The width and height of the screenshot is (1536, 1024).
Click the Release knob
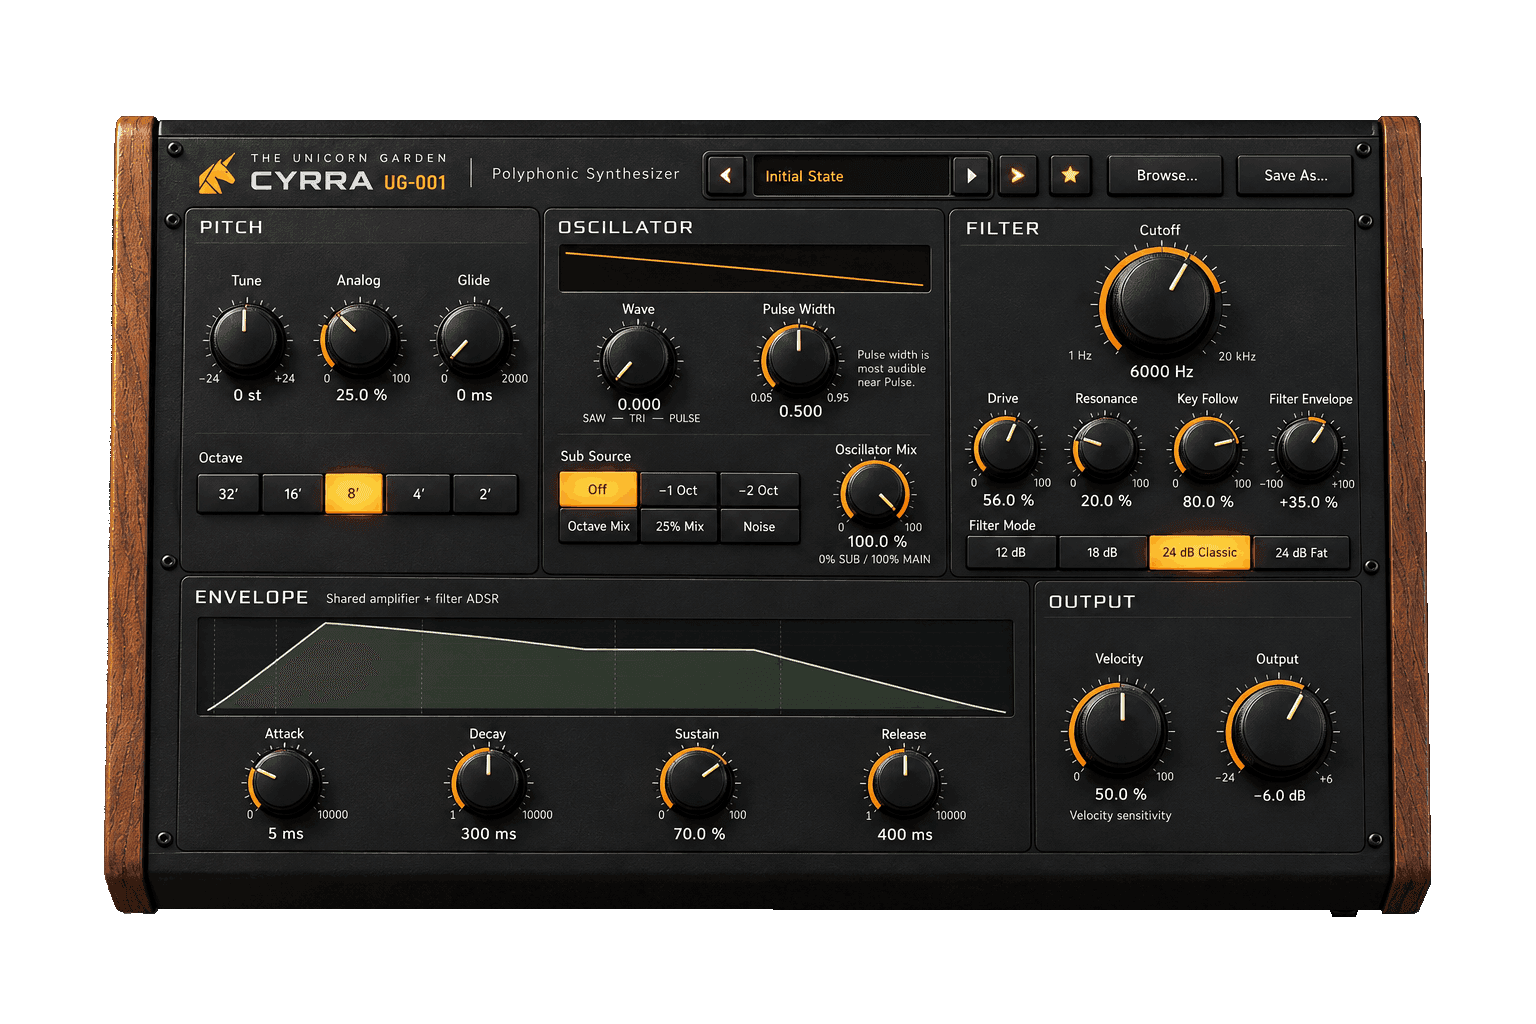[904, 781]
